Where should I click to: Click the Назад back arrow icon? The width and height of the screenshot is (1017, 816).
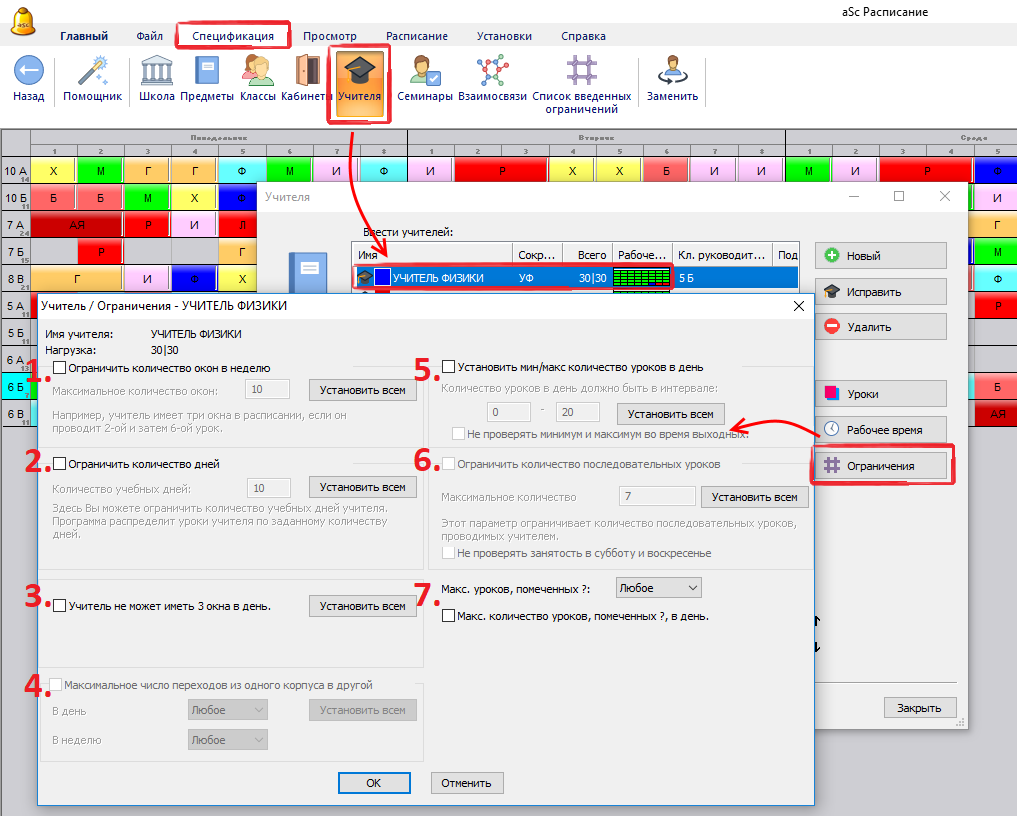(x=28, y=72)
